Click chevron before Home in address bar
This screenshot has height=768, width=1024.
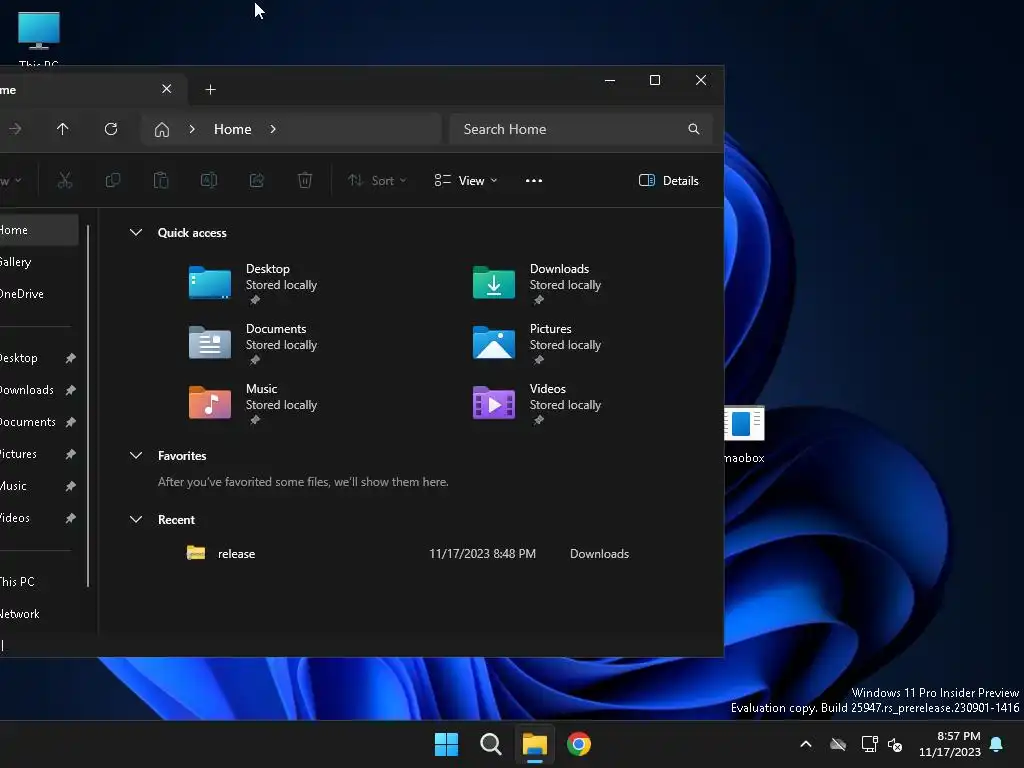tap(192, 129)
